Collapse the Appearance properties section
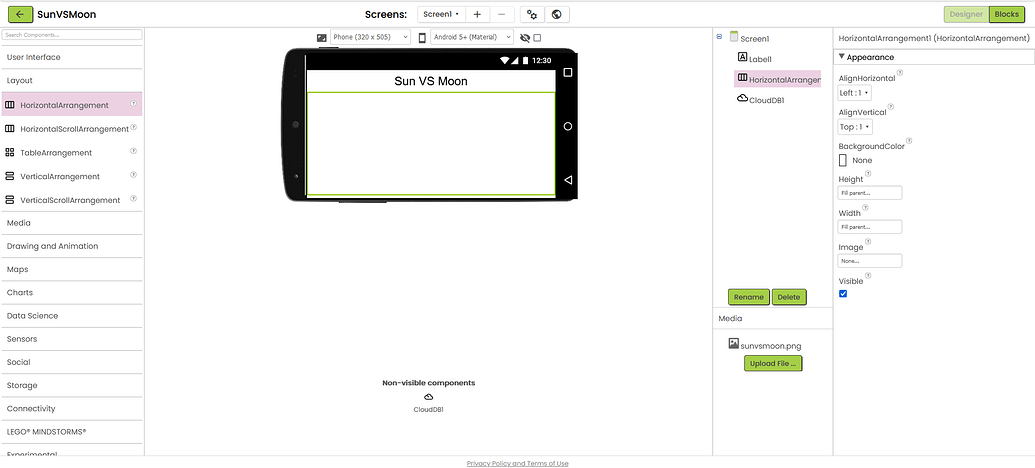Image resolution: width=1035 pixels, height=468 pixels. tap(842, 57)
